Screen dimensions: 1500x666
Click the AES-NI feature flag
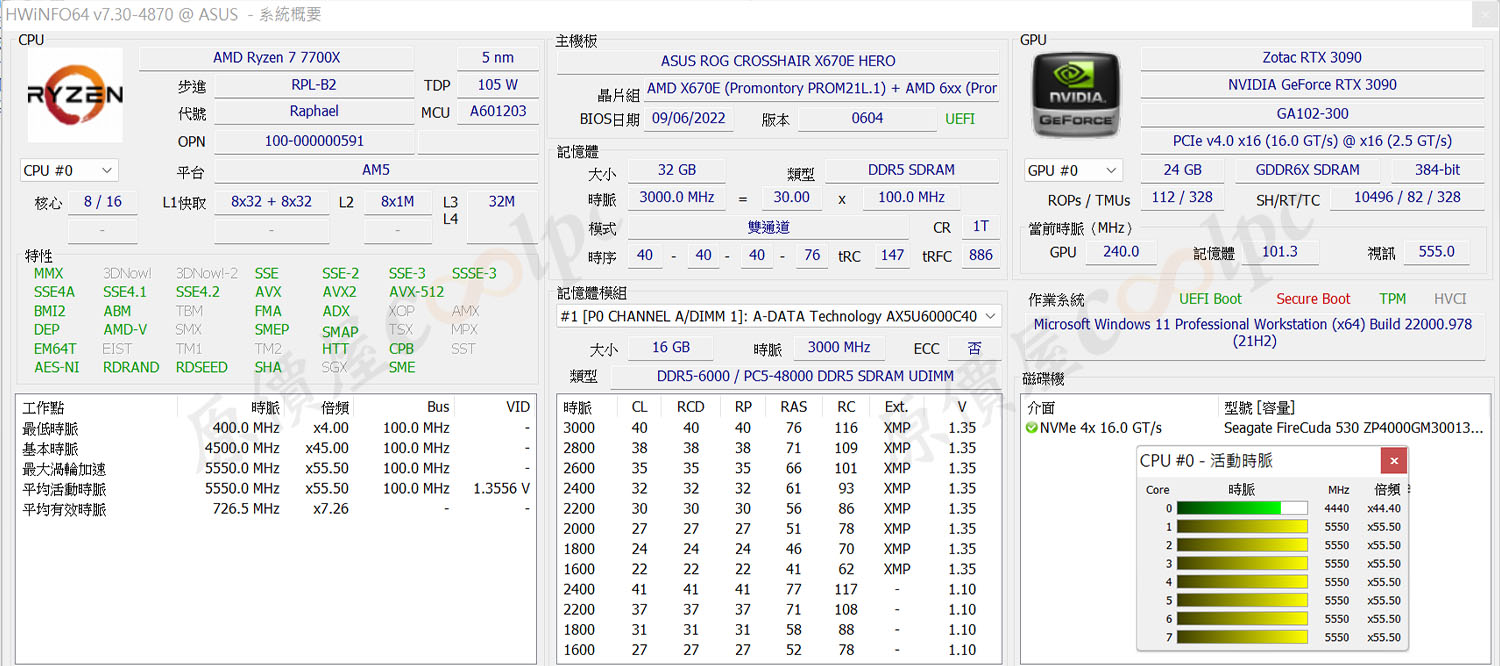[x=56, y=367]
